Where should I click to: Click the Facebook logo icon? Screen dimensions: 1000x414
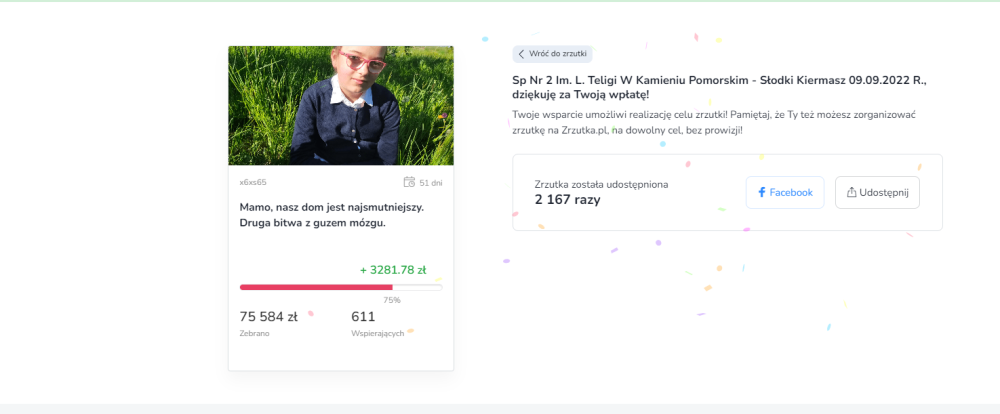point(761,192)
